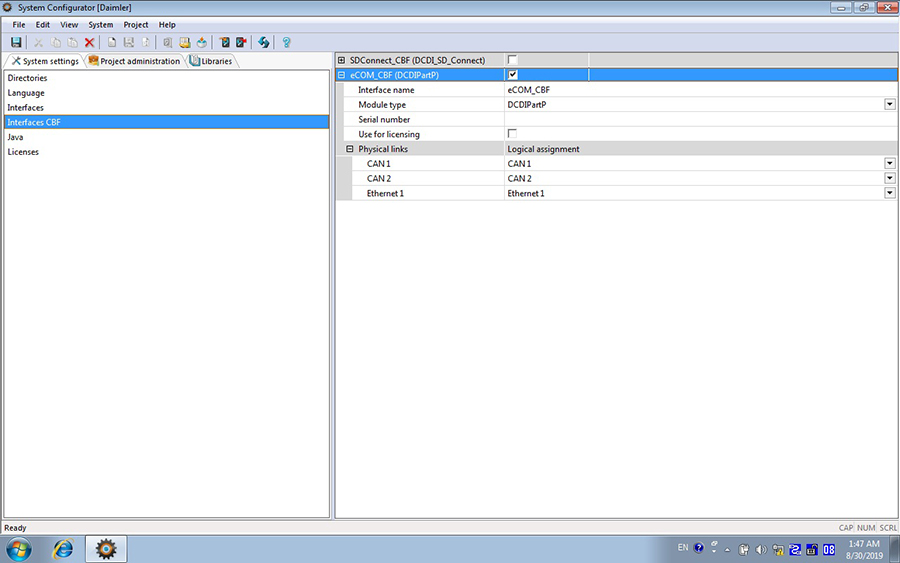900x563 pixels.
Task: Click the Windows Start orb
Action: [x=19, y=548]
